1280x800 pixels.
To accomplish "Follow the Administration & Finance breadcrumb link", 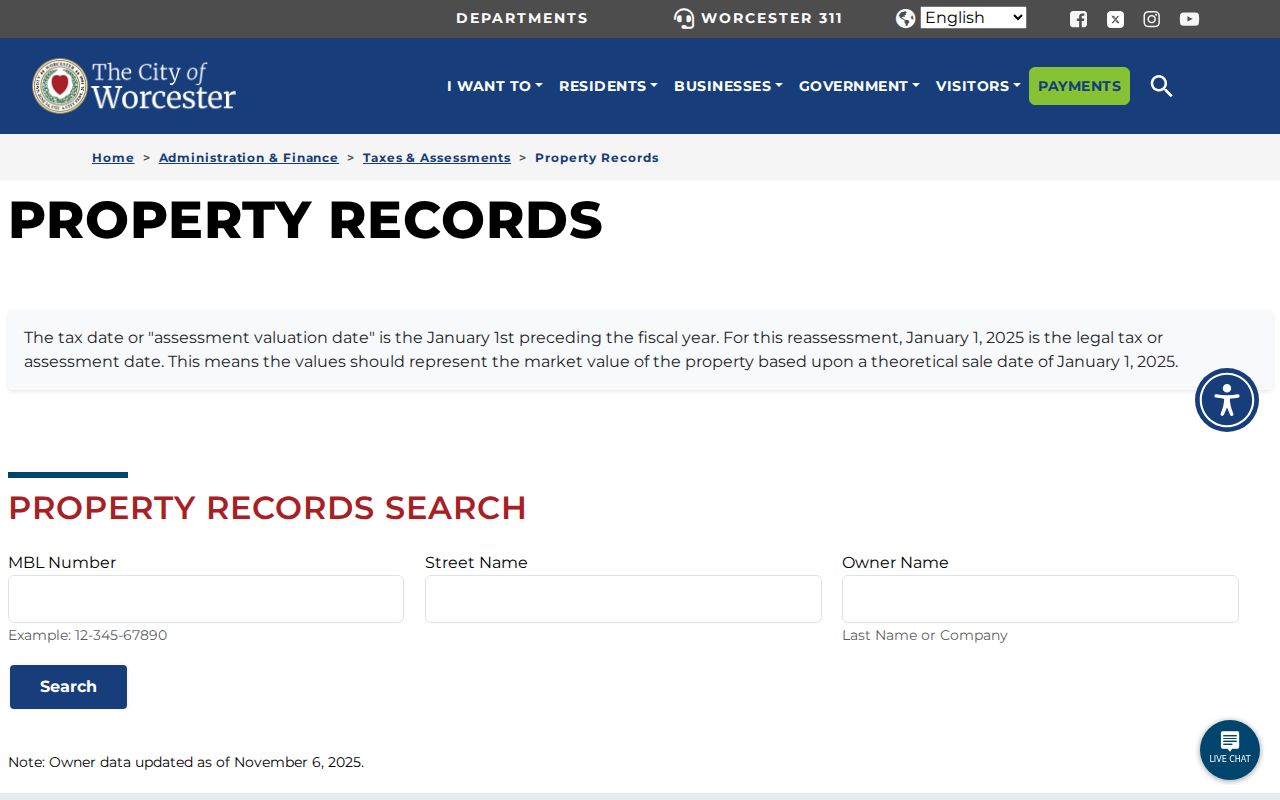I will coord(249,158).
